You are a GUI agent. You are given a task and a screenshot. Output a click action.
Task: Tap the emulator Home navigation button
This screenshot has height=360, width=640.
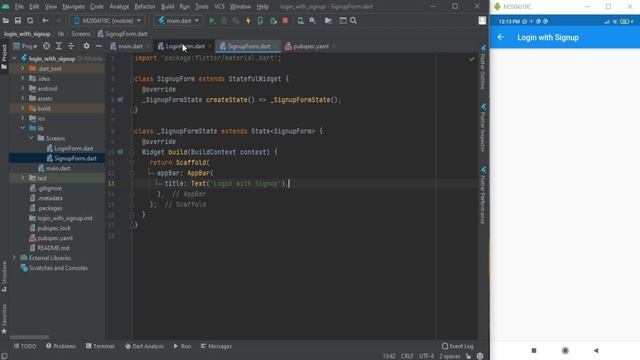click(565, 351)
